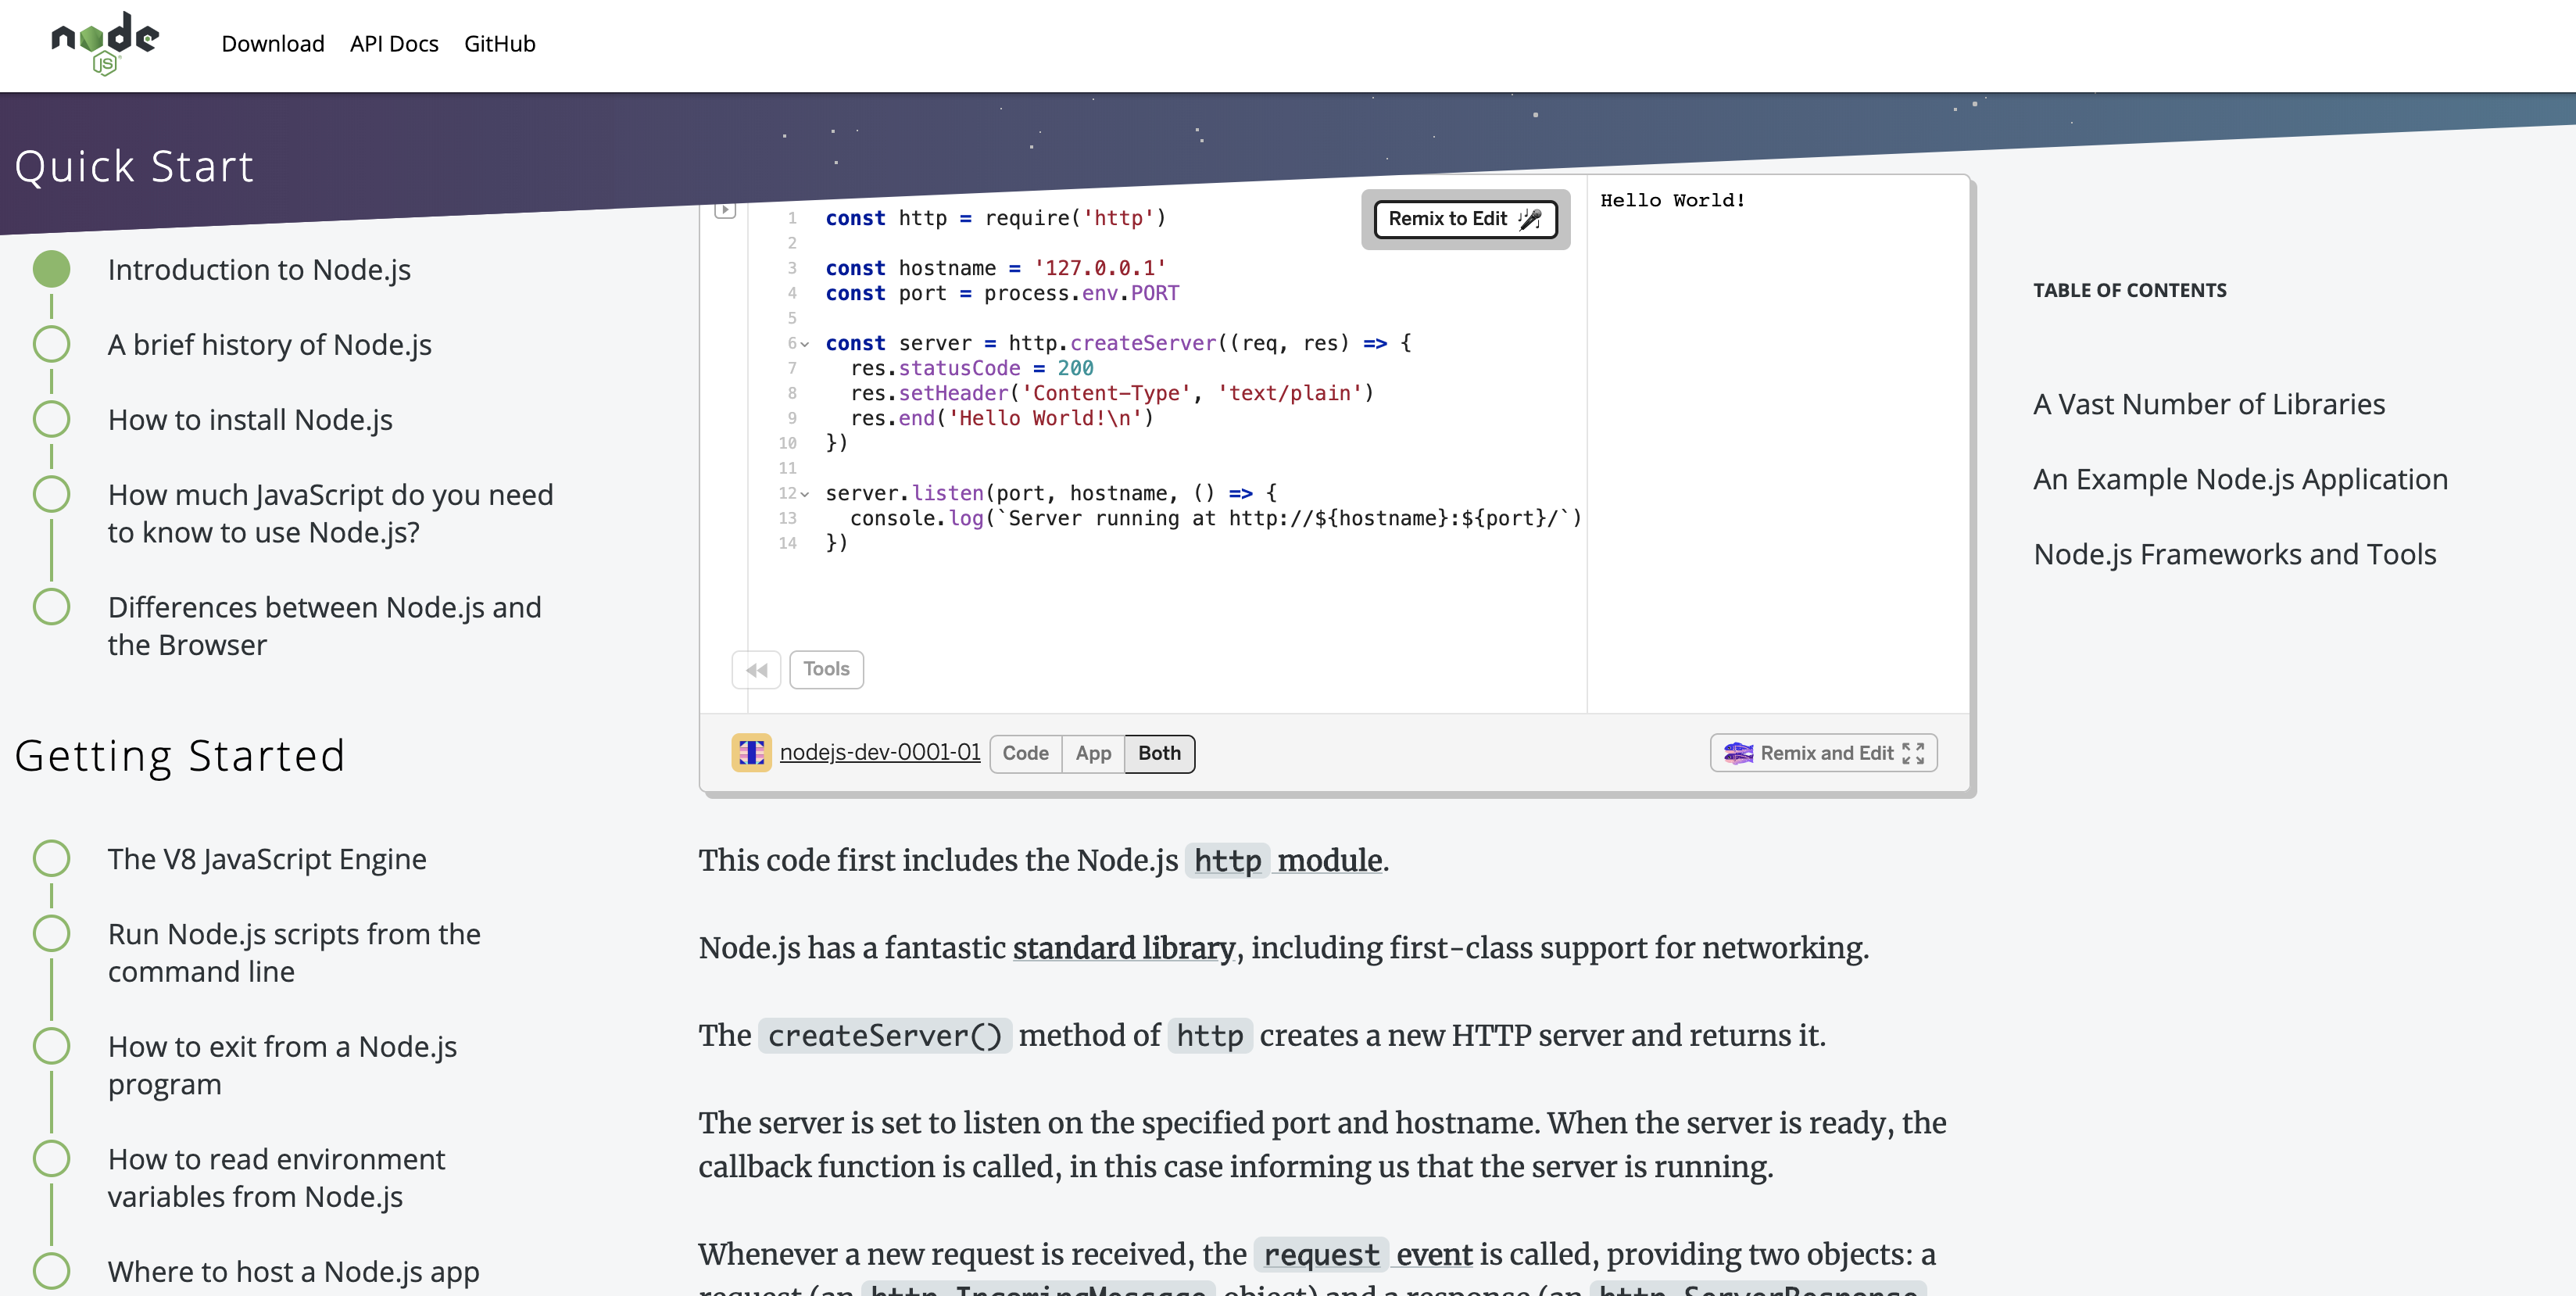Viewport: 2576px width, 1296px height.
Task: Click the Node.js logo
Action: (105, 43)
